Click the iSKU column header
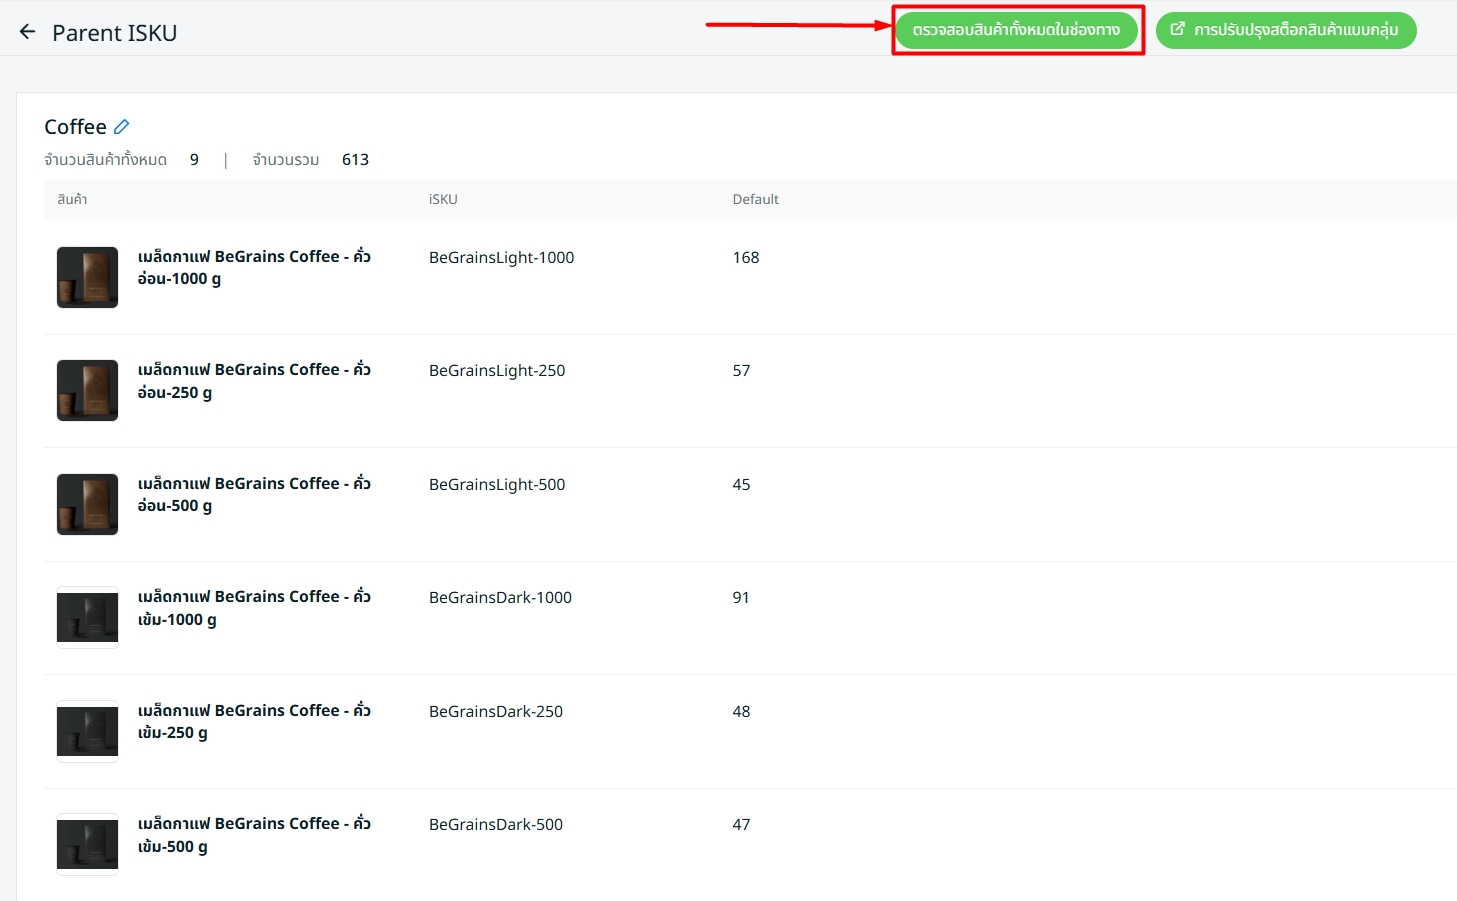Screen dimensions: 1457x901 (x=443, y=199)
